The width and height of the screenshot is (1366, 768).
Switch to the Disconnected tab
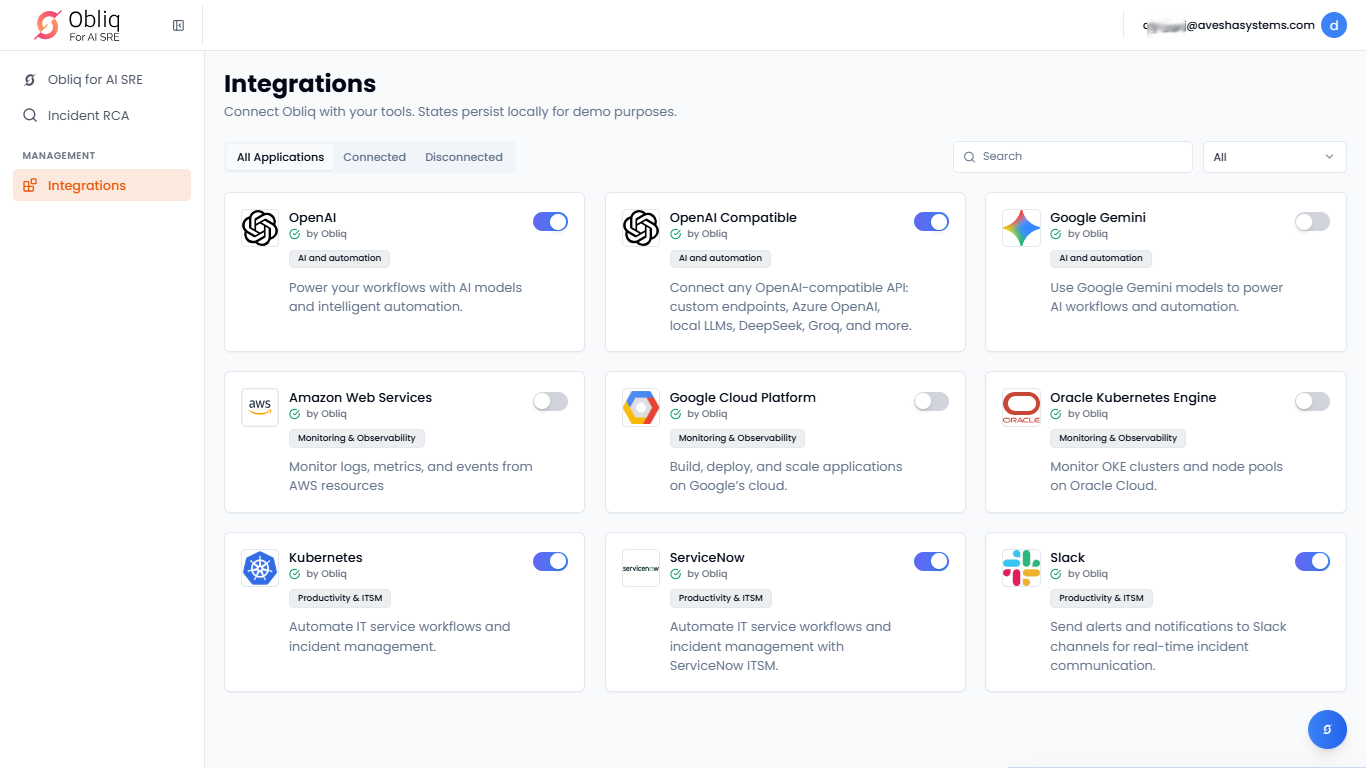click(463, 157)
